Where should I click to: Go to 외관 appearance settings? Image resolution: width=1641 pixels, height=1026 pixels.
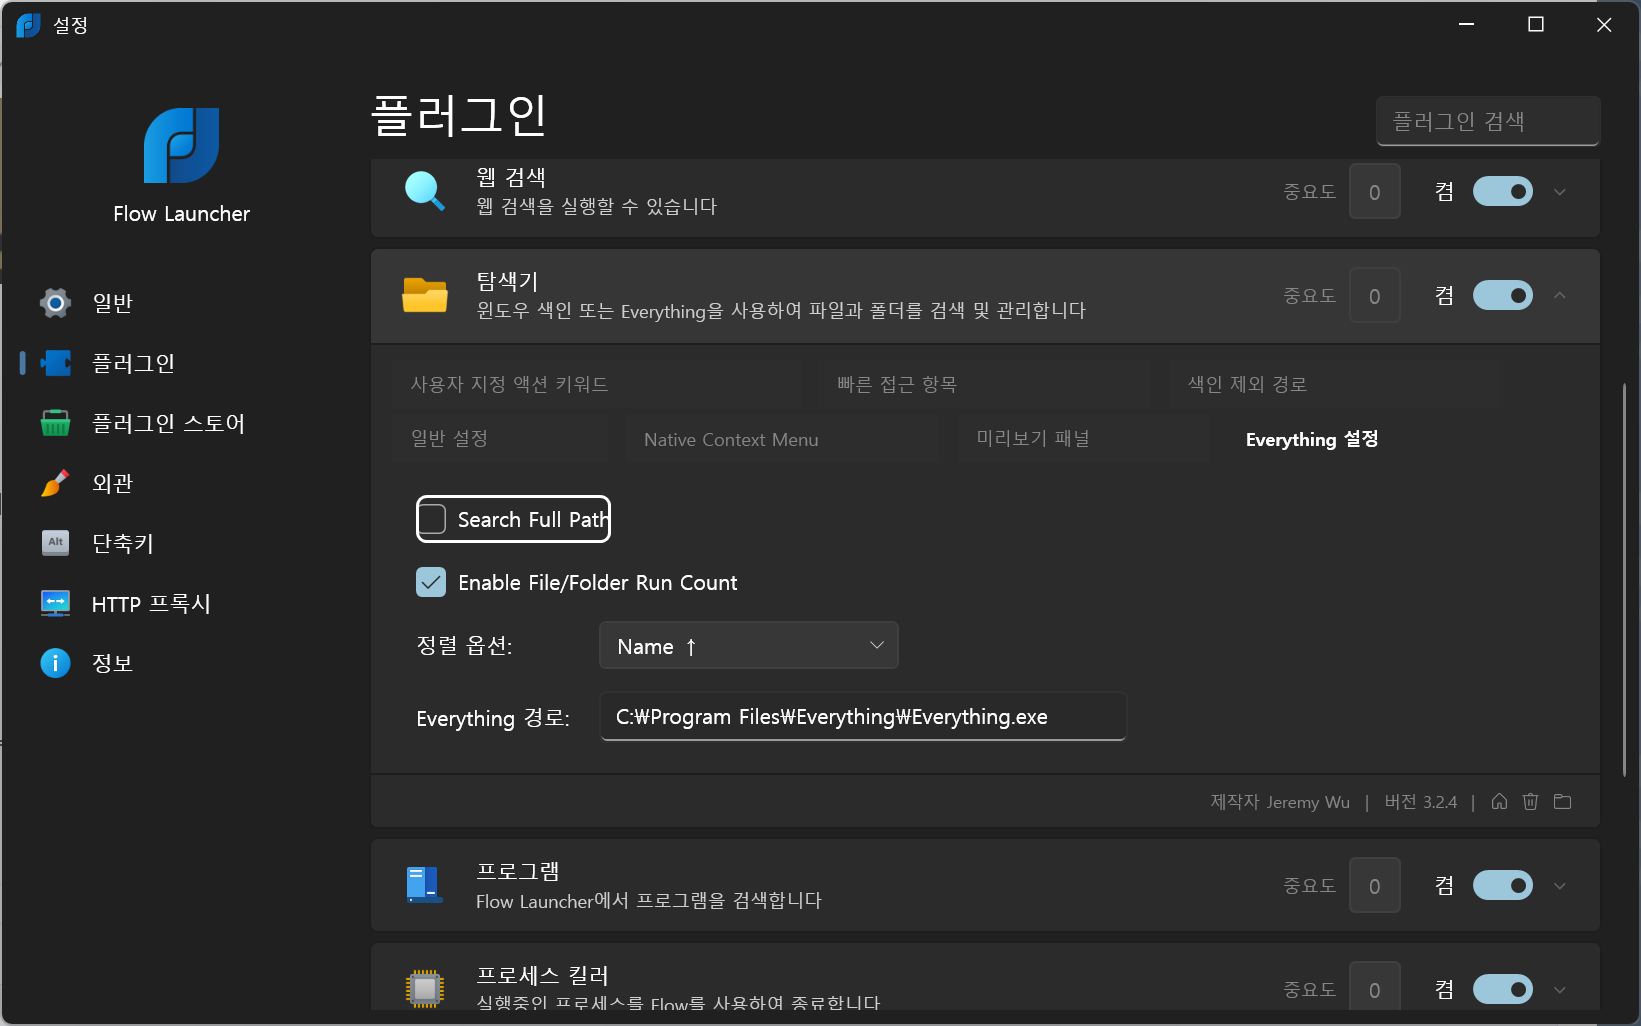coord(112,483)
